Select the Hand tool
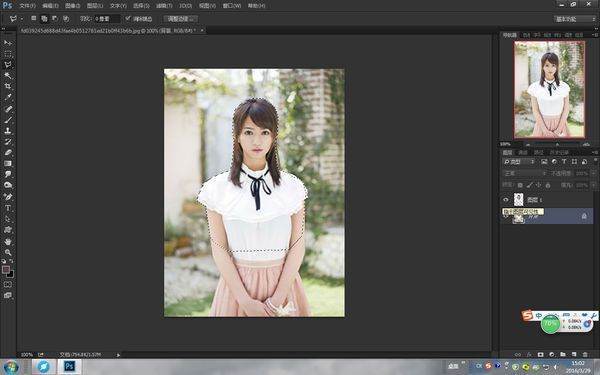The height and width of the screenshot is (375, 600). [8, 241]
